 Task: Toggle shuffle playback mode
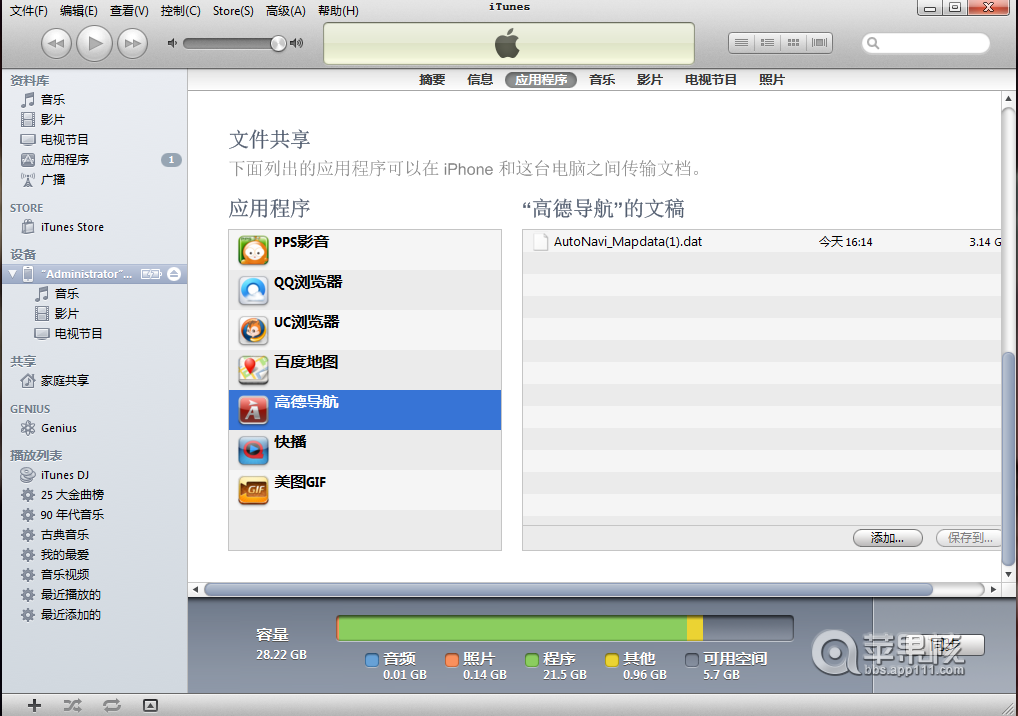71,705
